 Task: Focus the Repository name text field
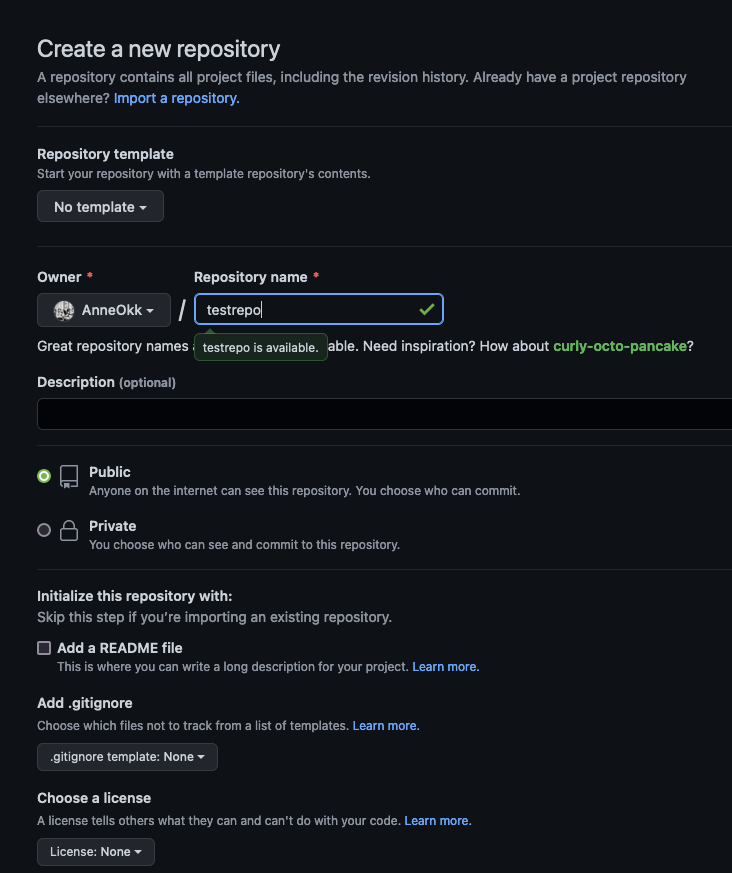(x=310, y=310)
